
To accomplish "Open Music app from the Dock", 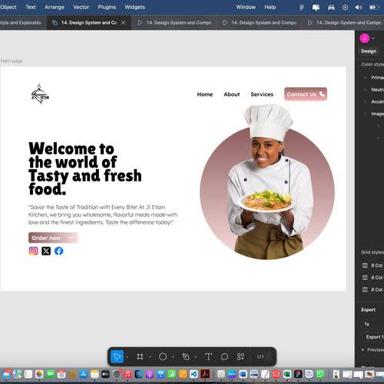I will tap(127, 374).
